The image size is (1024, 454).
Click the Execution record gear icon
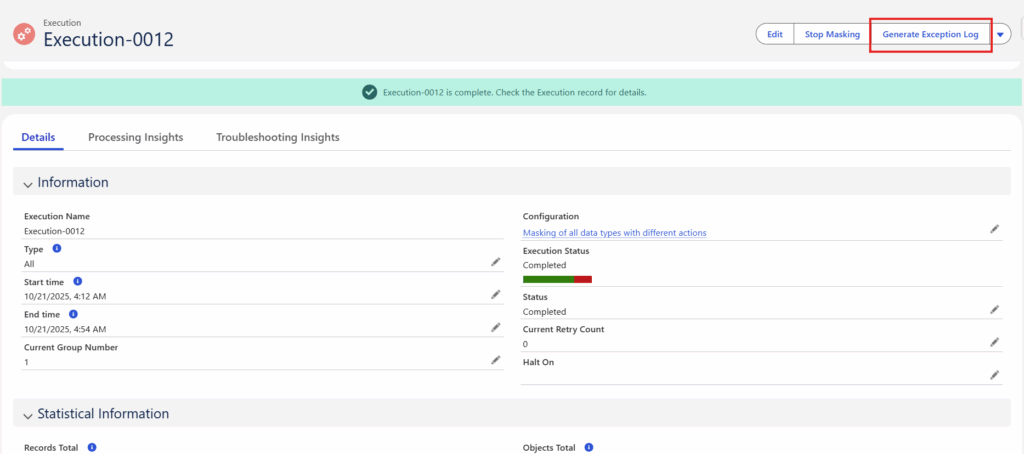24,33
